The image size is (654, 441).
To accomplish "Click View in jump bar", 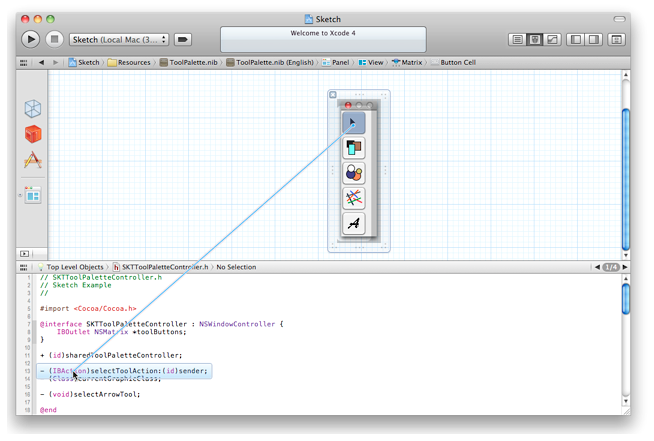I will [371, 63].
